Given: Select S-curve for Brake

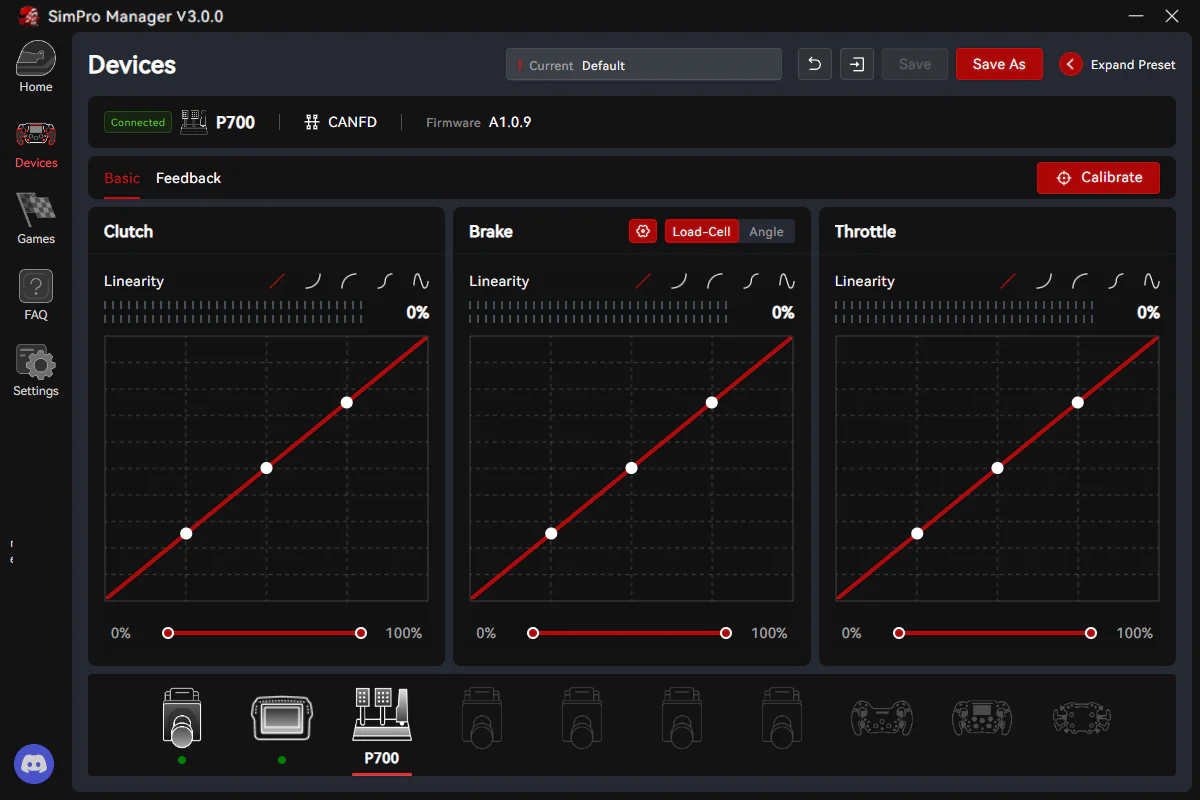Looking at the screenshot, I should coord(751,282).
